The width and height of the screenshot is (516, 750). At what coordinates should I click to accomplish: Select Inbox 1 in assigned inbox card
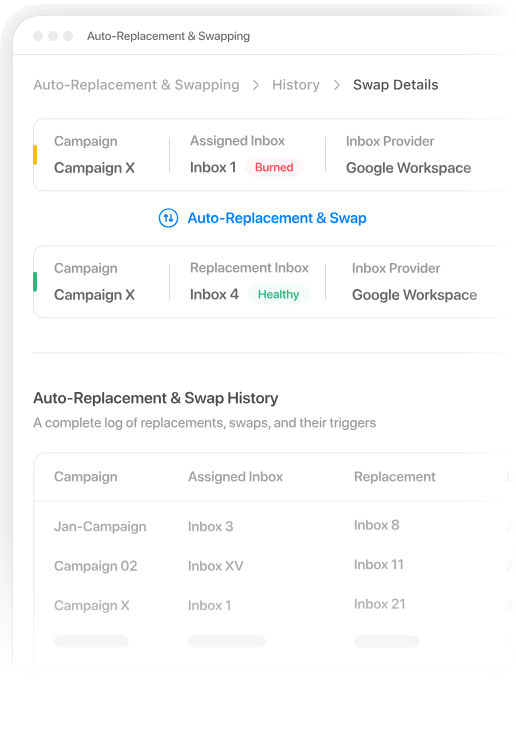[x=213, y=167]
